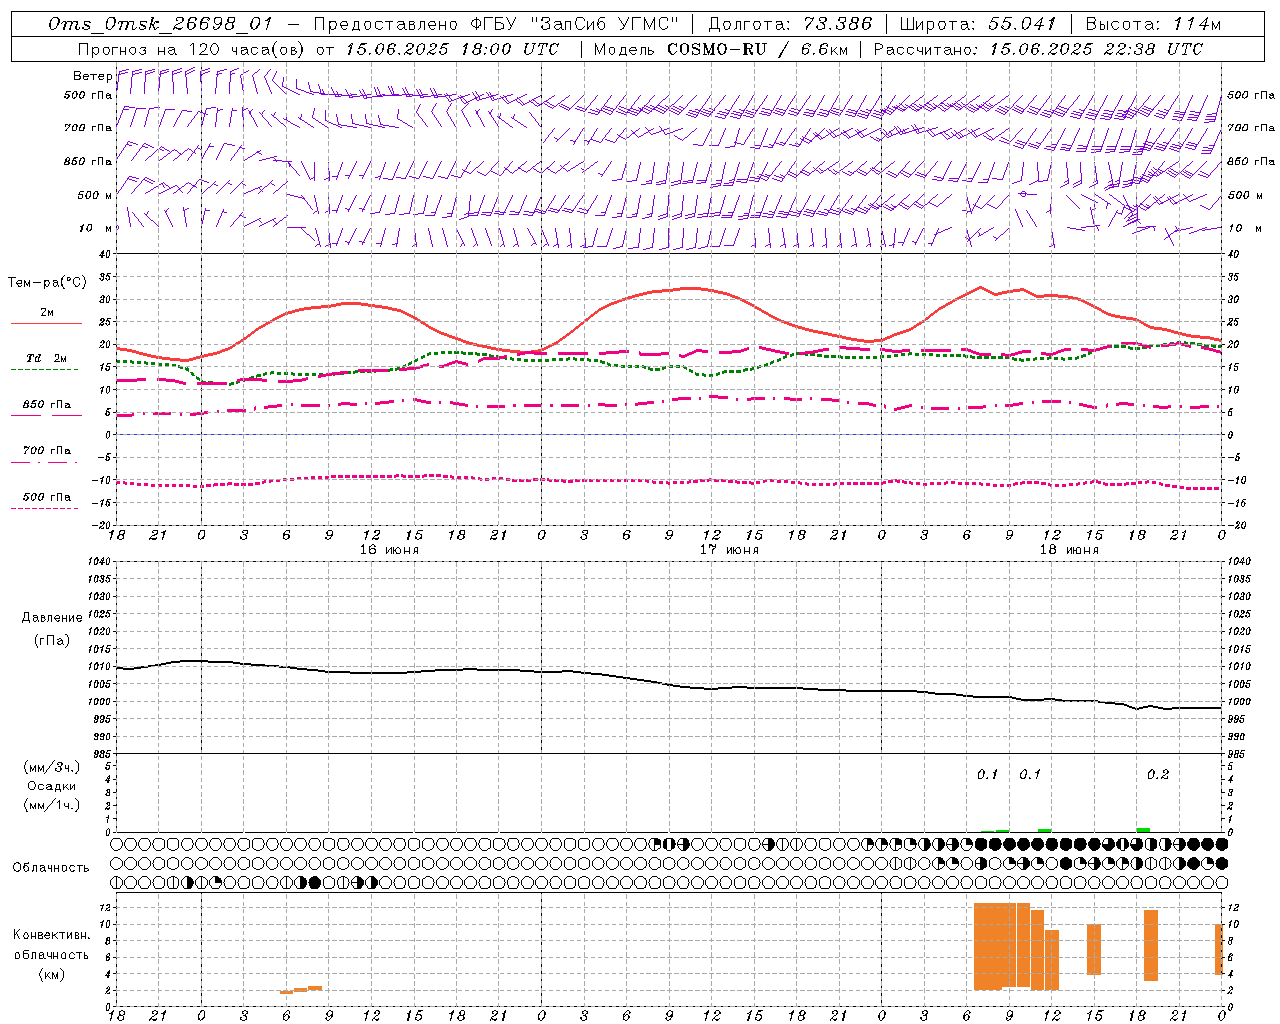Click the 500 м wind level label on left

point(95,195)
